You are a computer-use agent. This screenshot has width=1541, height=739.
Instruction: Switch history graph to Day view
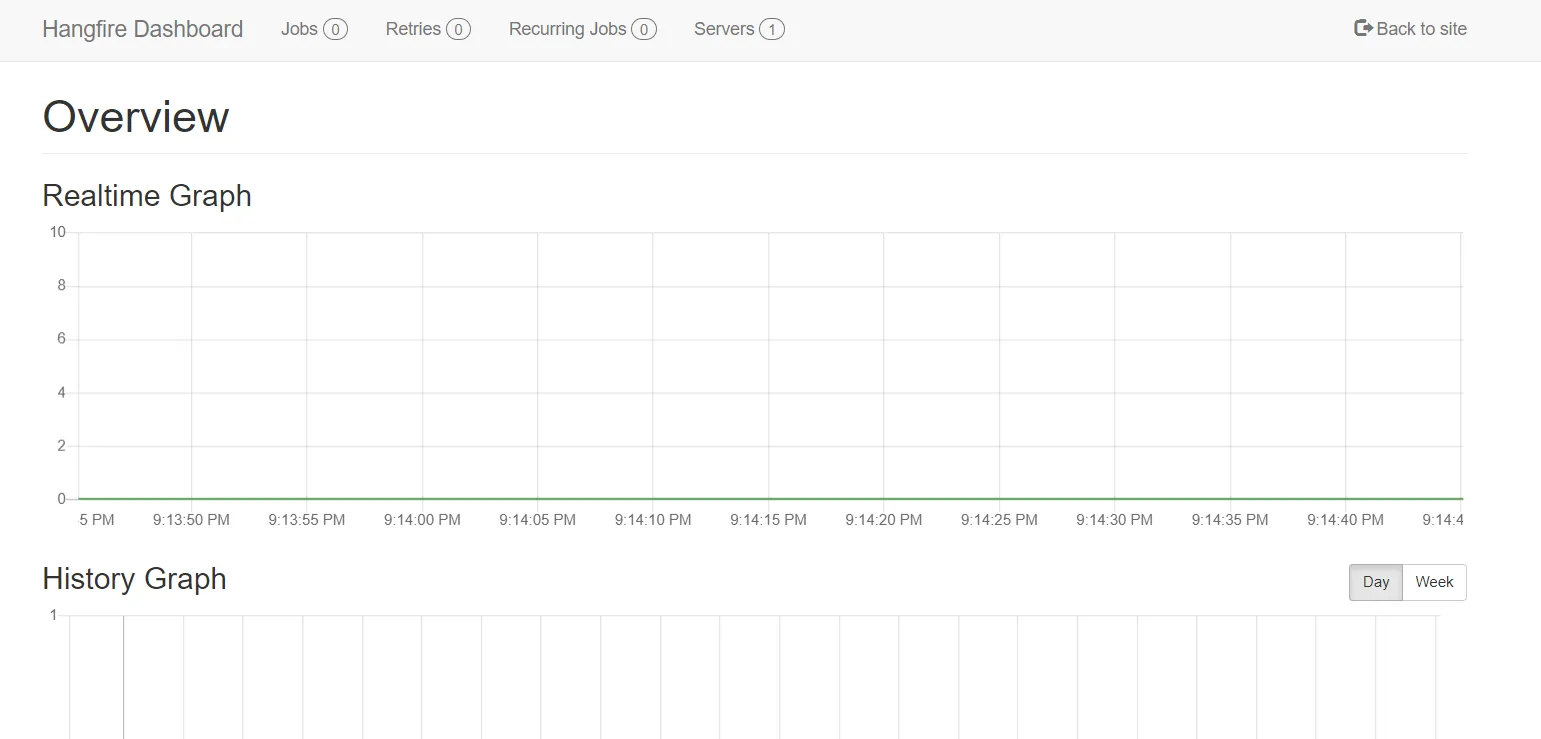point(1376,582)
